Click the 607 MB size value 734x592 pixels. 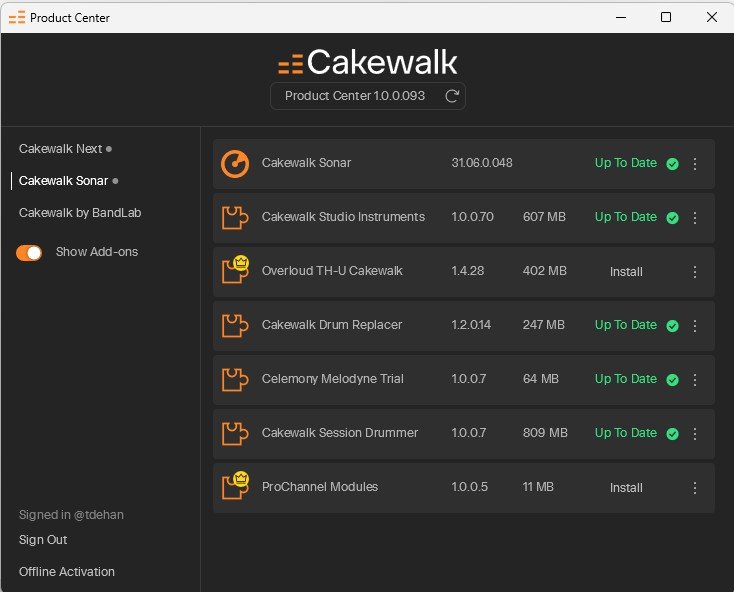point(544,217)
